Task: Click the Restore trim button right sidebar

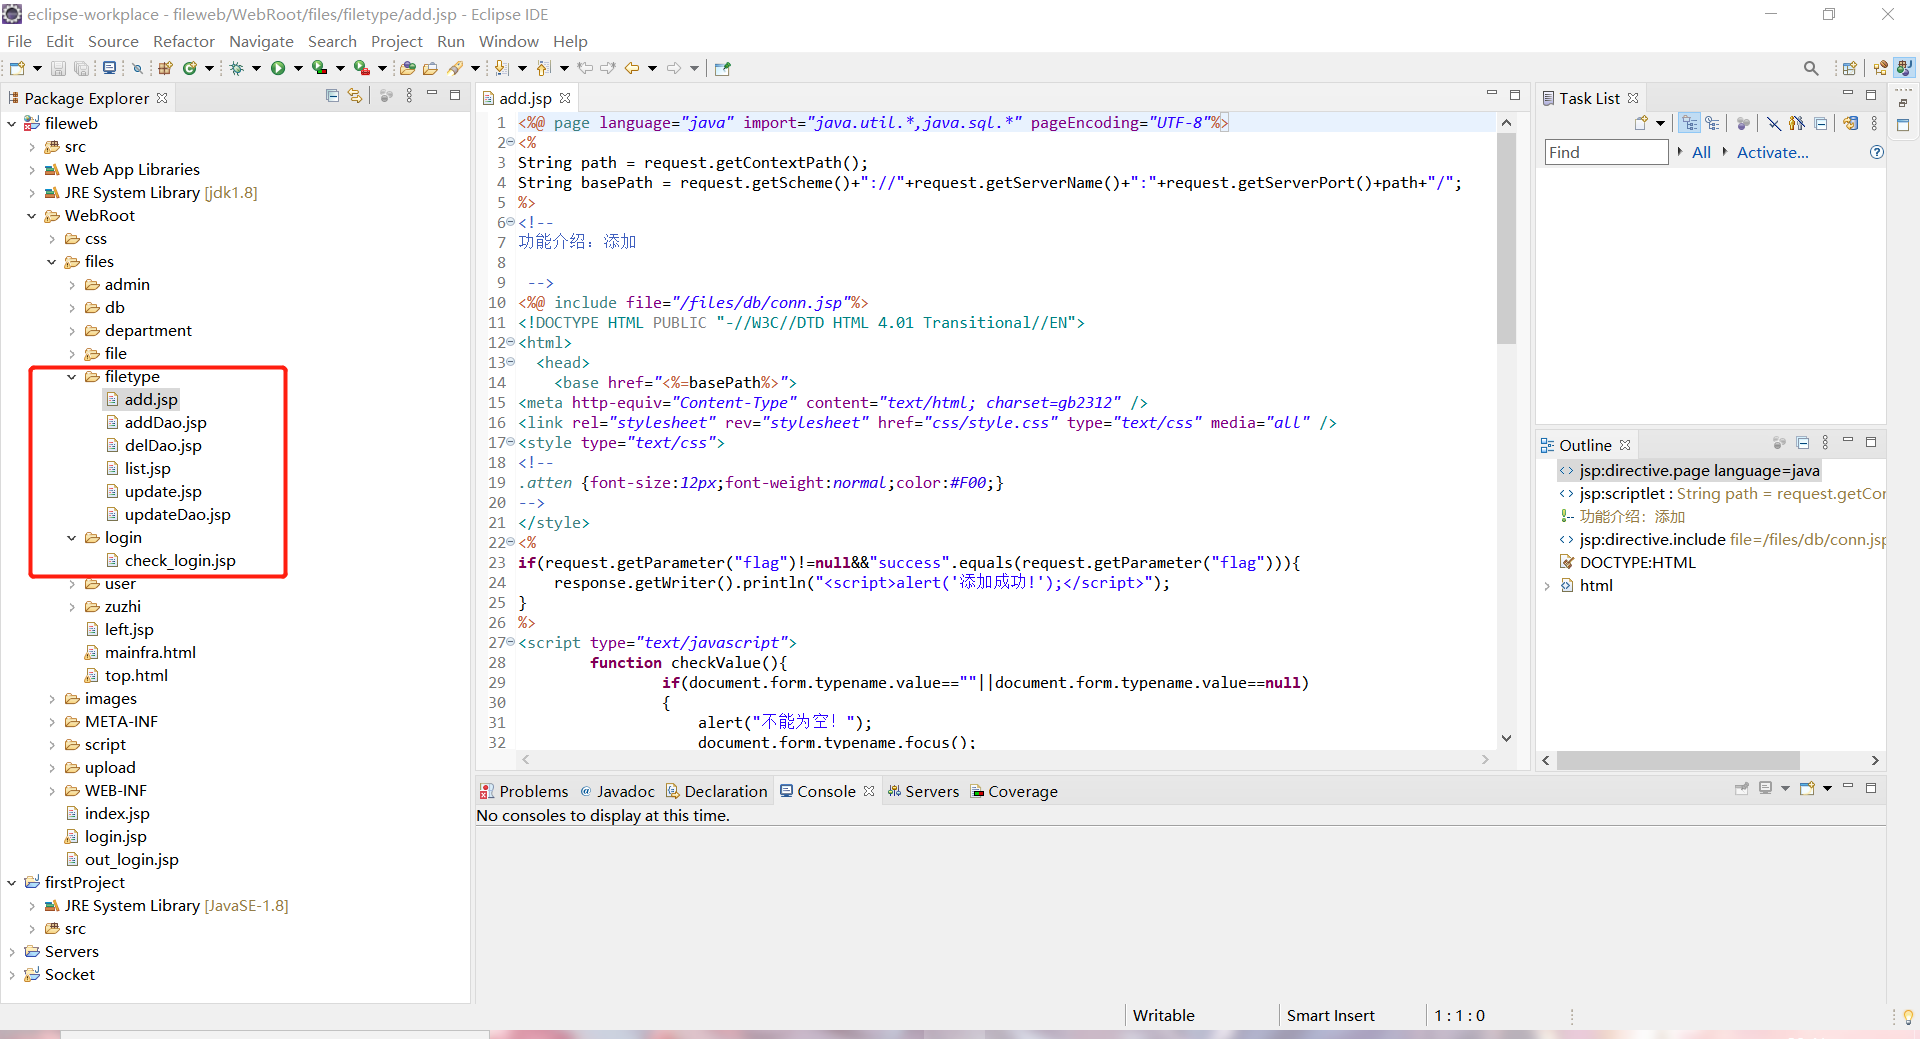Action: click(1903, 103)
